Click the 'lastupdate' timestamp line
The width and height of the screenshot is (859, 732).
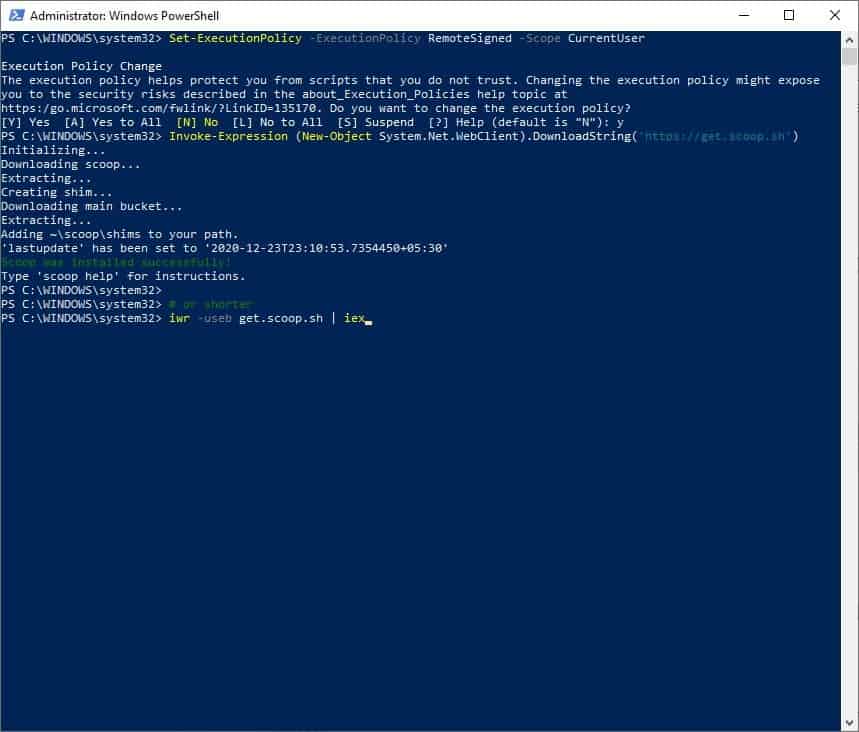[x=225, y=248]
